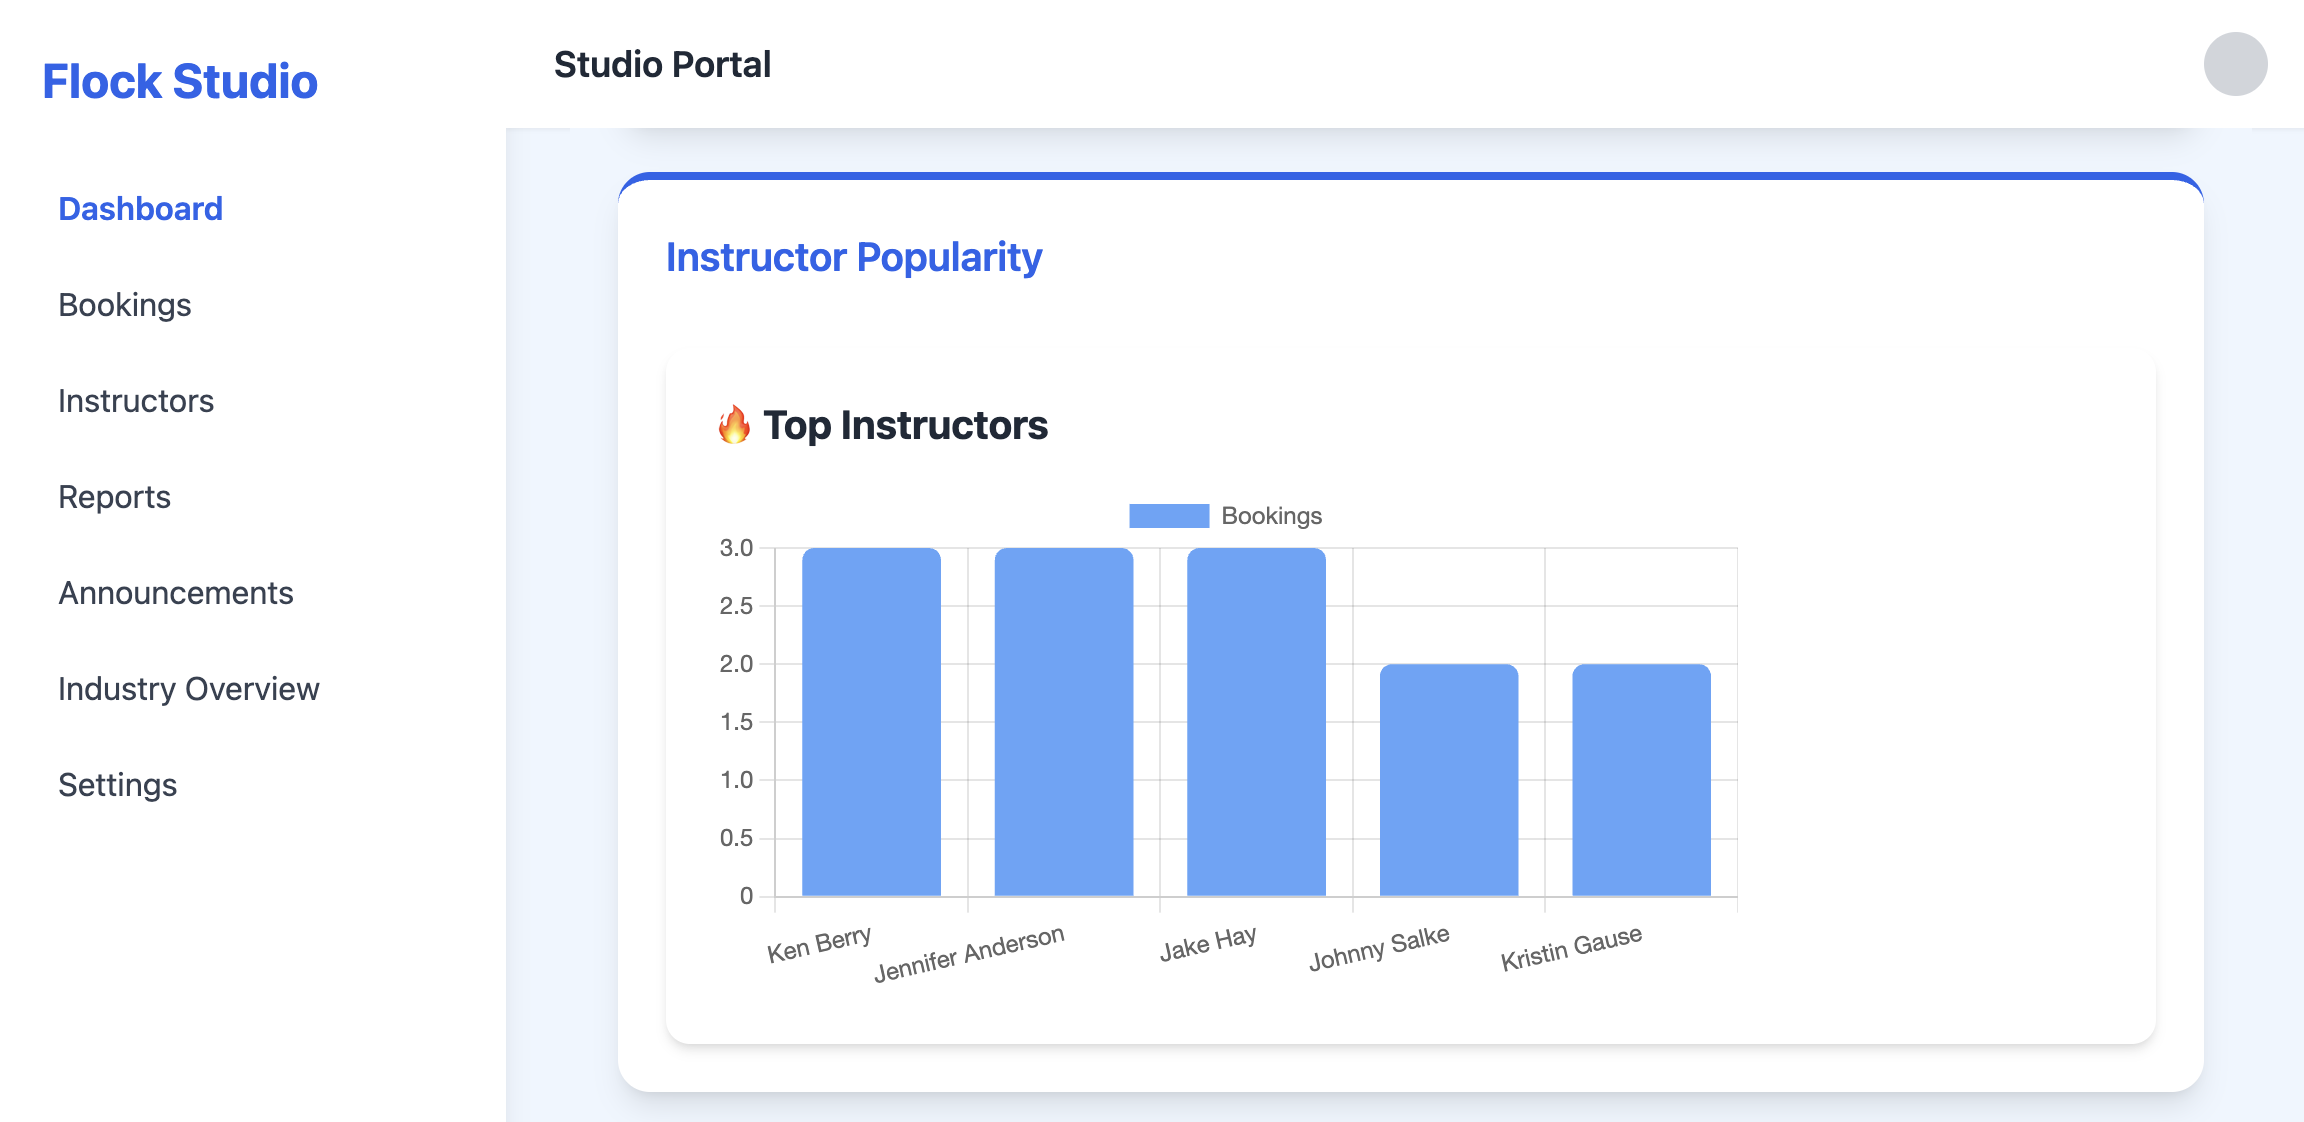Open the Instructors page
This screenshot has width=2304, height=1122.
pyautogui.click(x=136, y=400)
